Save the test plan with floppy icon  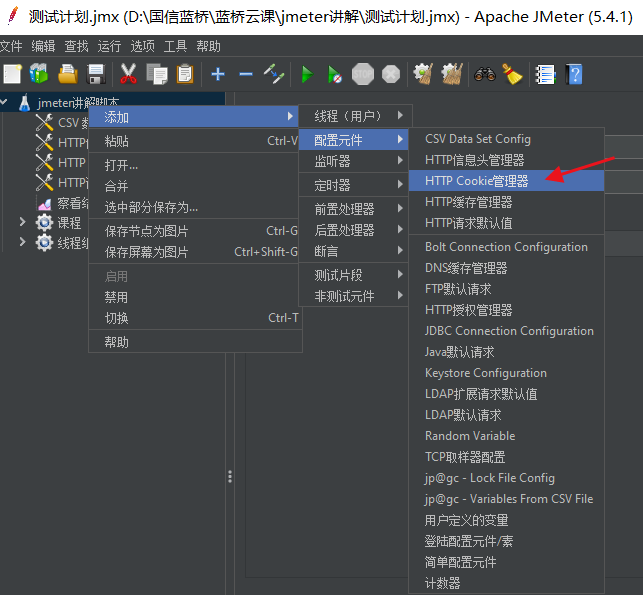point(96,74)
